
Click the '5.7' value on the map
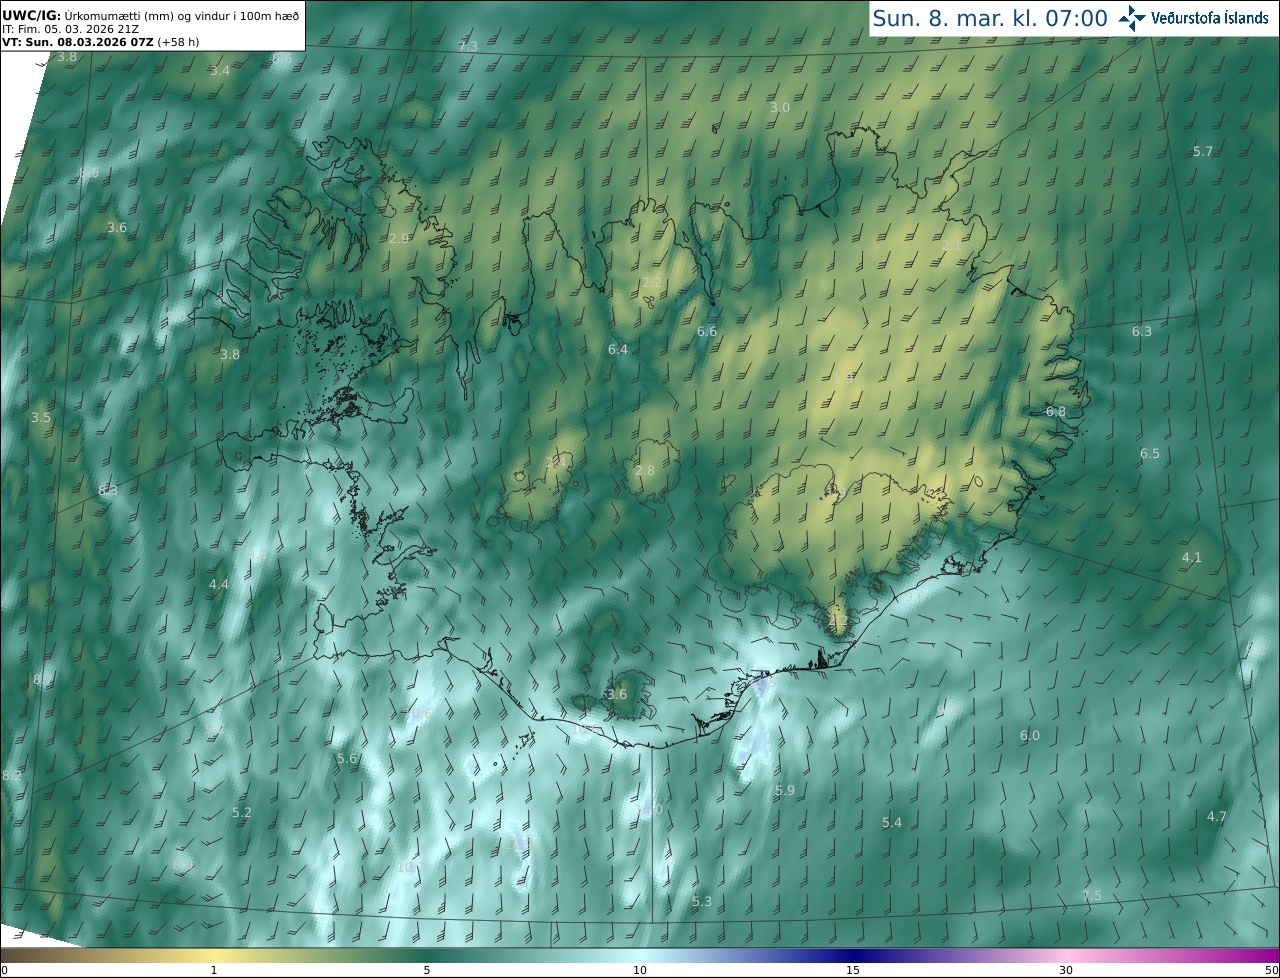pyautogui.click(x=1203, y=151)
